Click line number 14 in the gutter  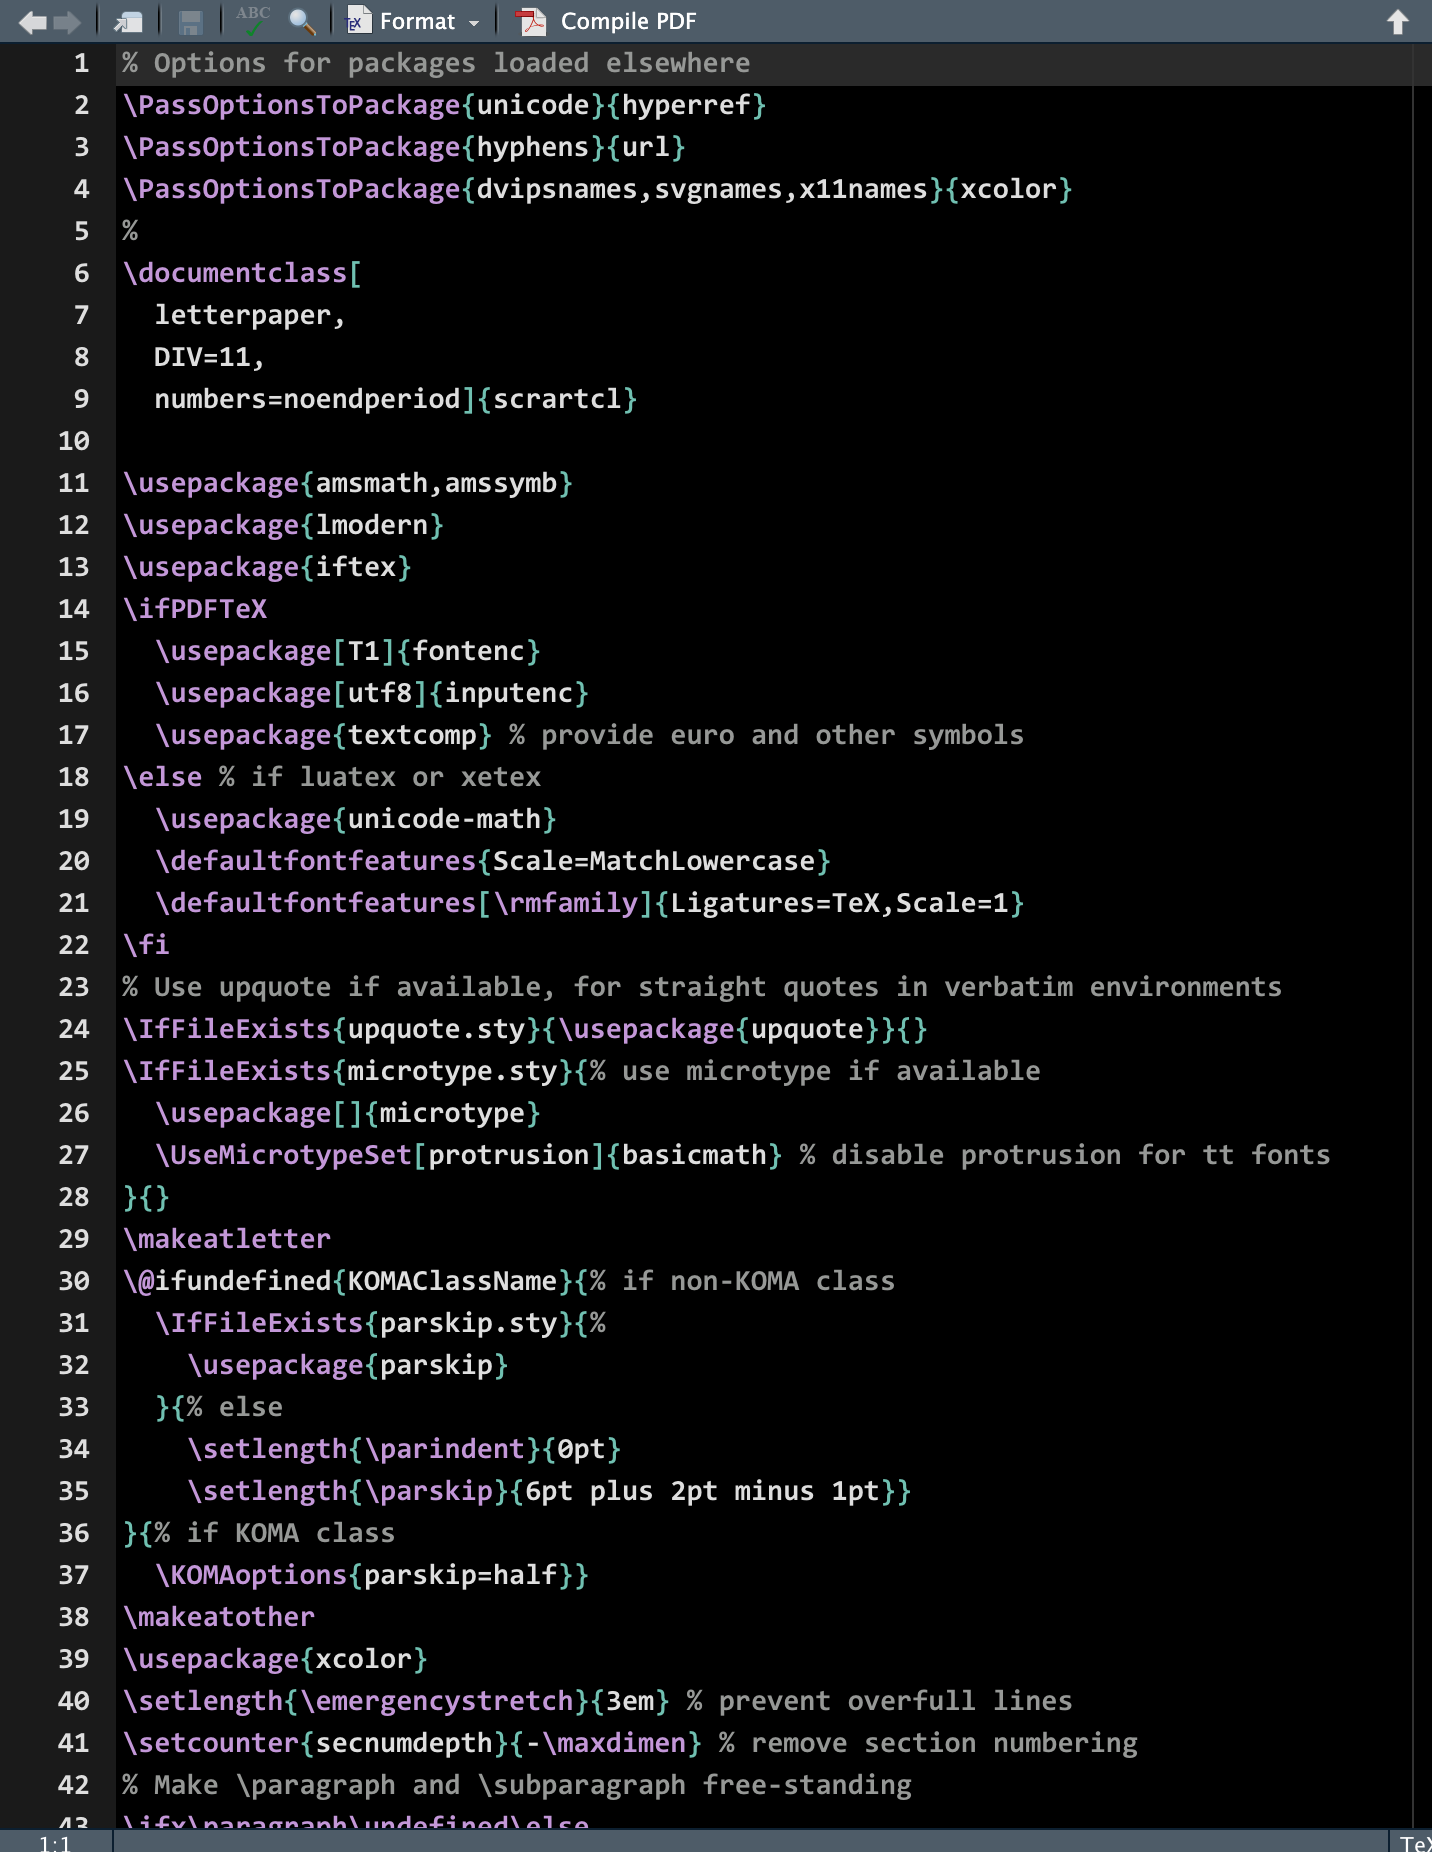pyautogui.click(x=74, y=609)
